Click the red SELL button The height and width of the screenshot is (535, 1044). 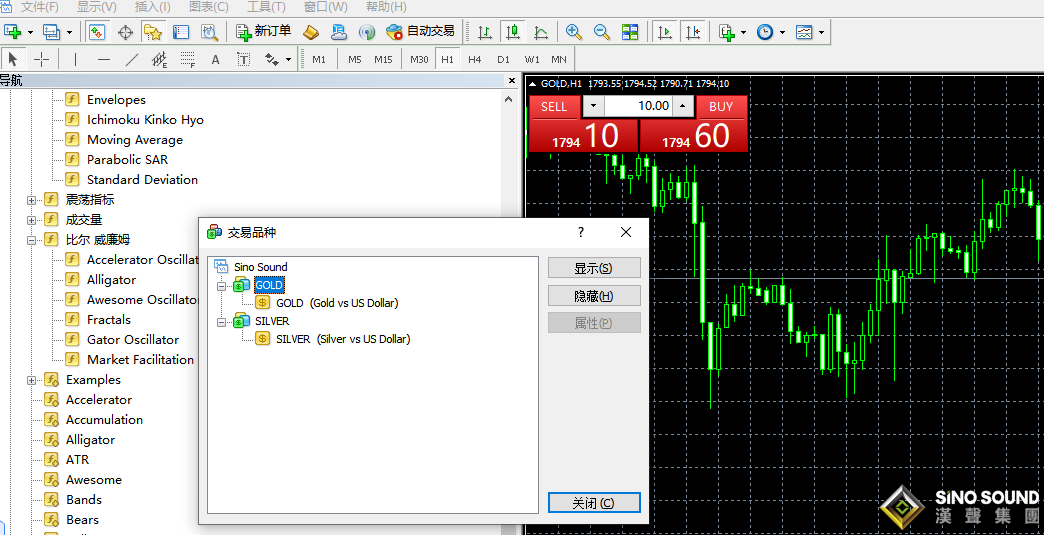554,106
